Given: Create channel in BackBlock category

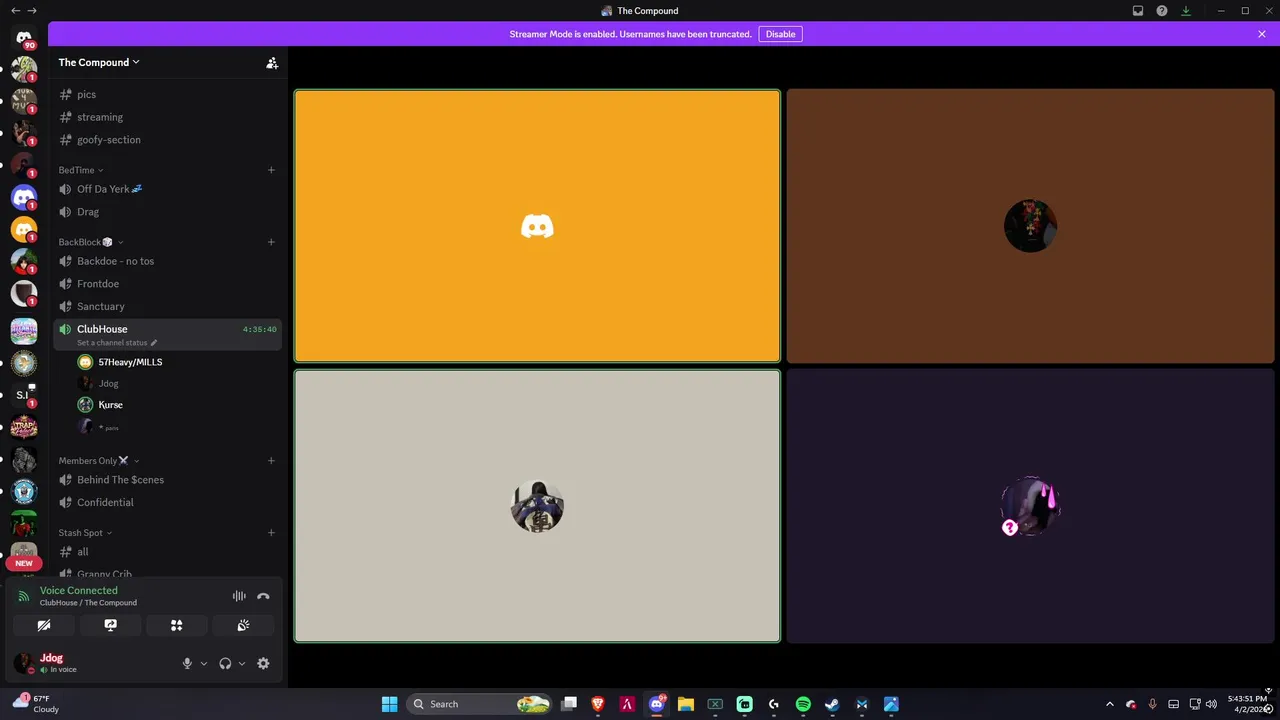Looking at the screenshot, I should pos(271,242).
